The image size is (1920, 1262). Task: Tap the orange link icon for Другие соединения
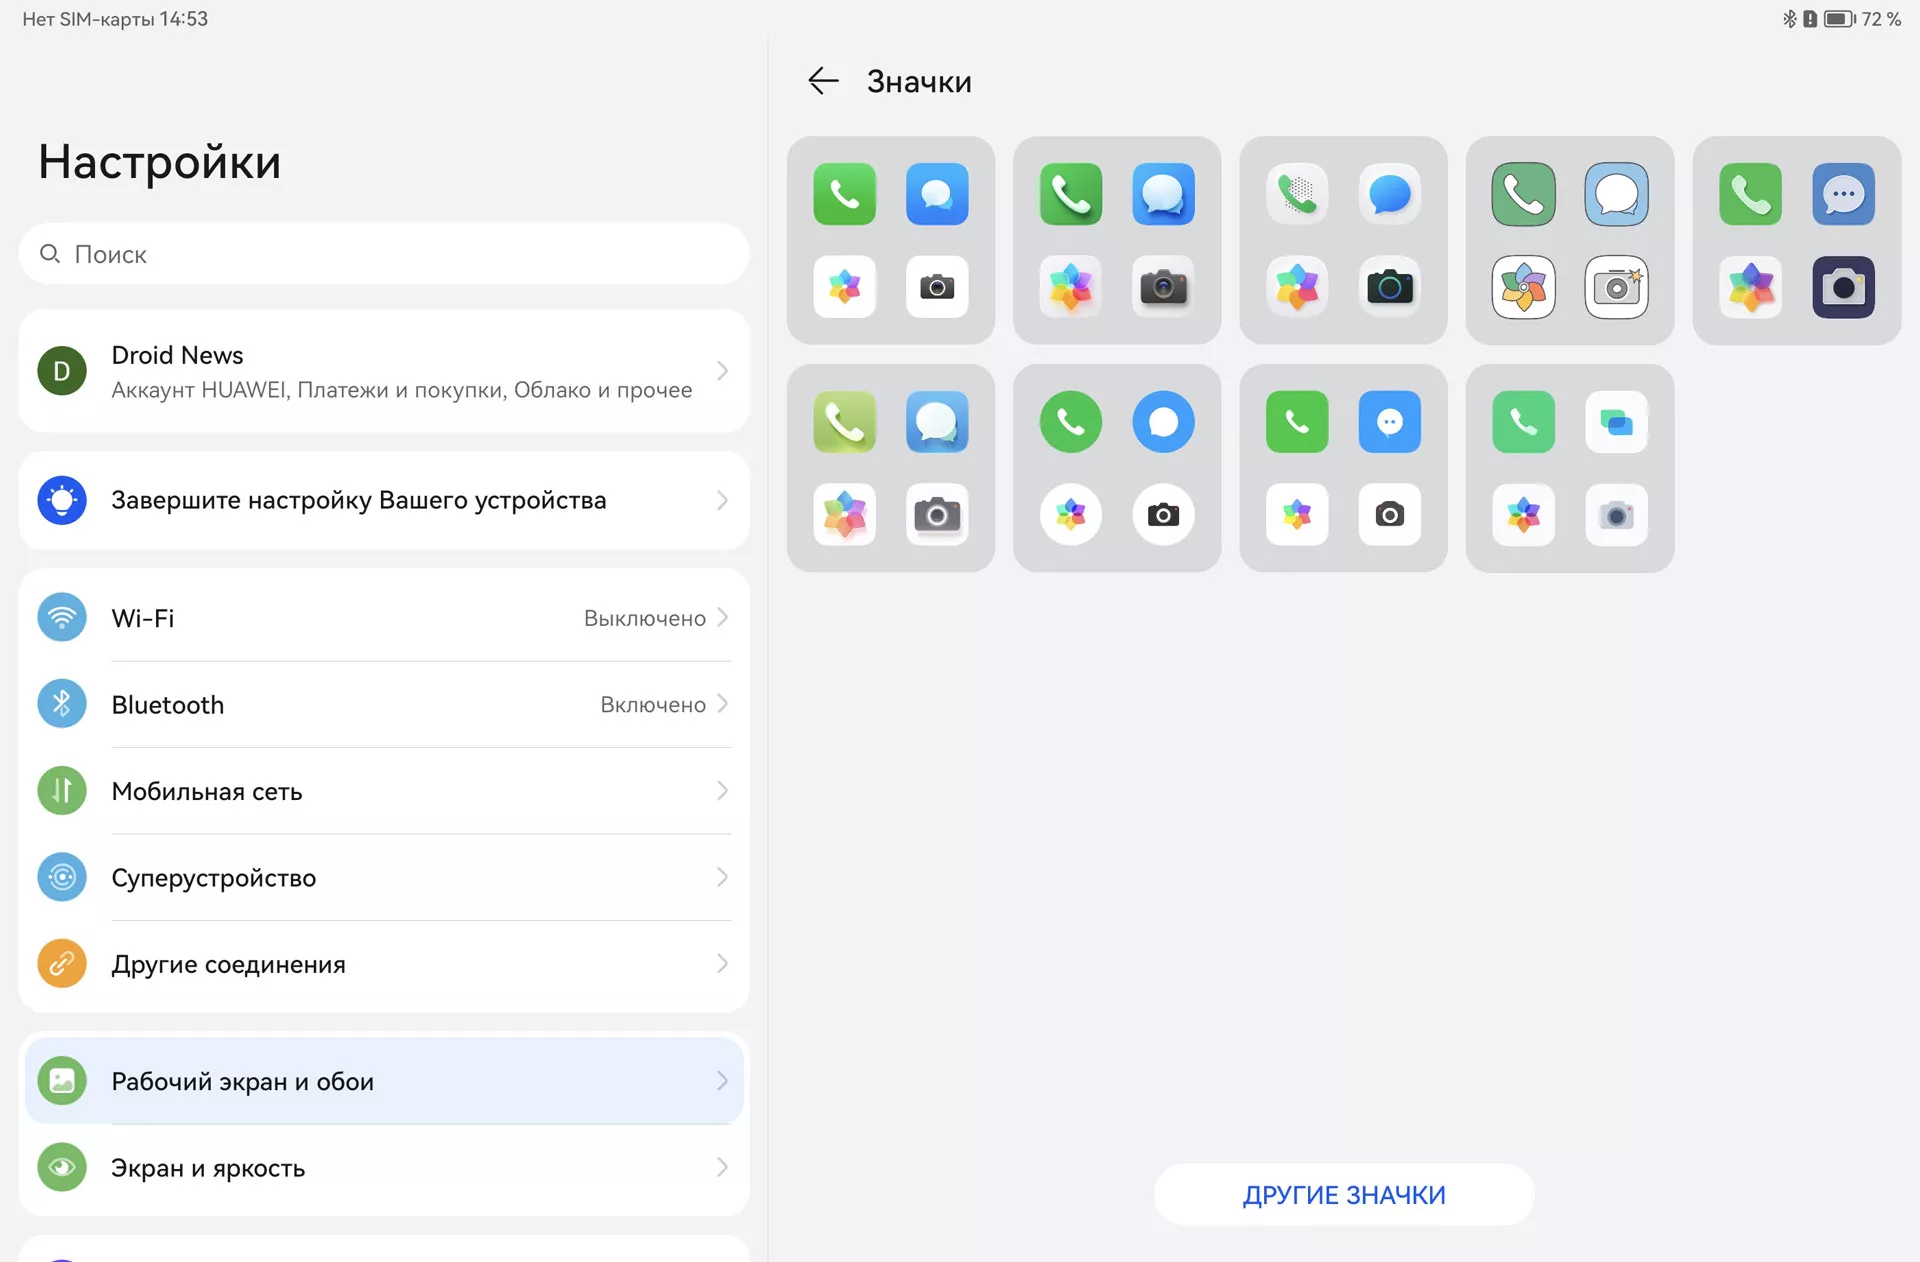tap(62, 964)
